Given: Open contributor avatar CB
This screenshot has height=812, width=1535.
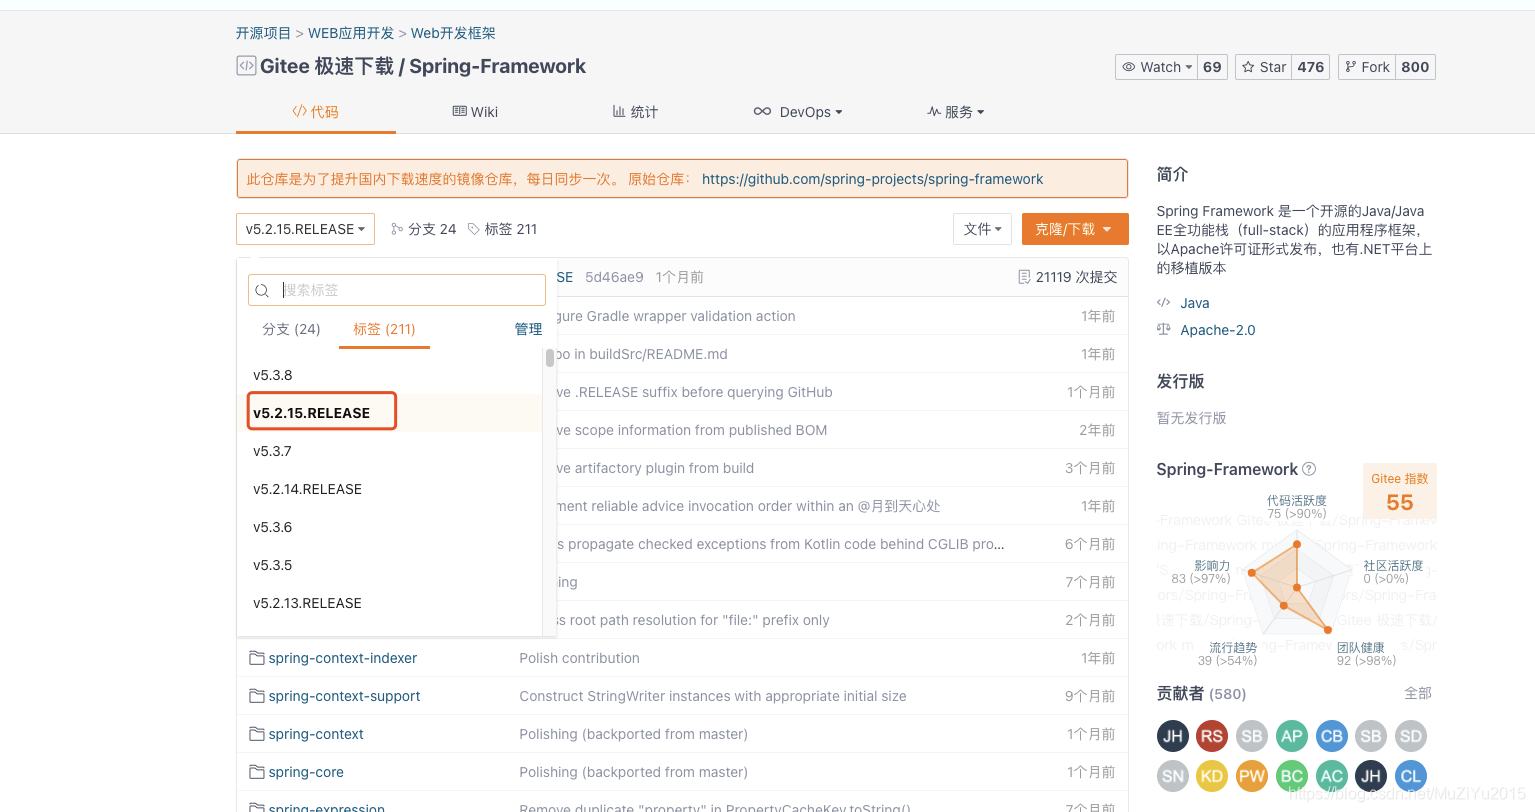Looking at the screenshot, I should pos(1332,736).
